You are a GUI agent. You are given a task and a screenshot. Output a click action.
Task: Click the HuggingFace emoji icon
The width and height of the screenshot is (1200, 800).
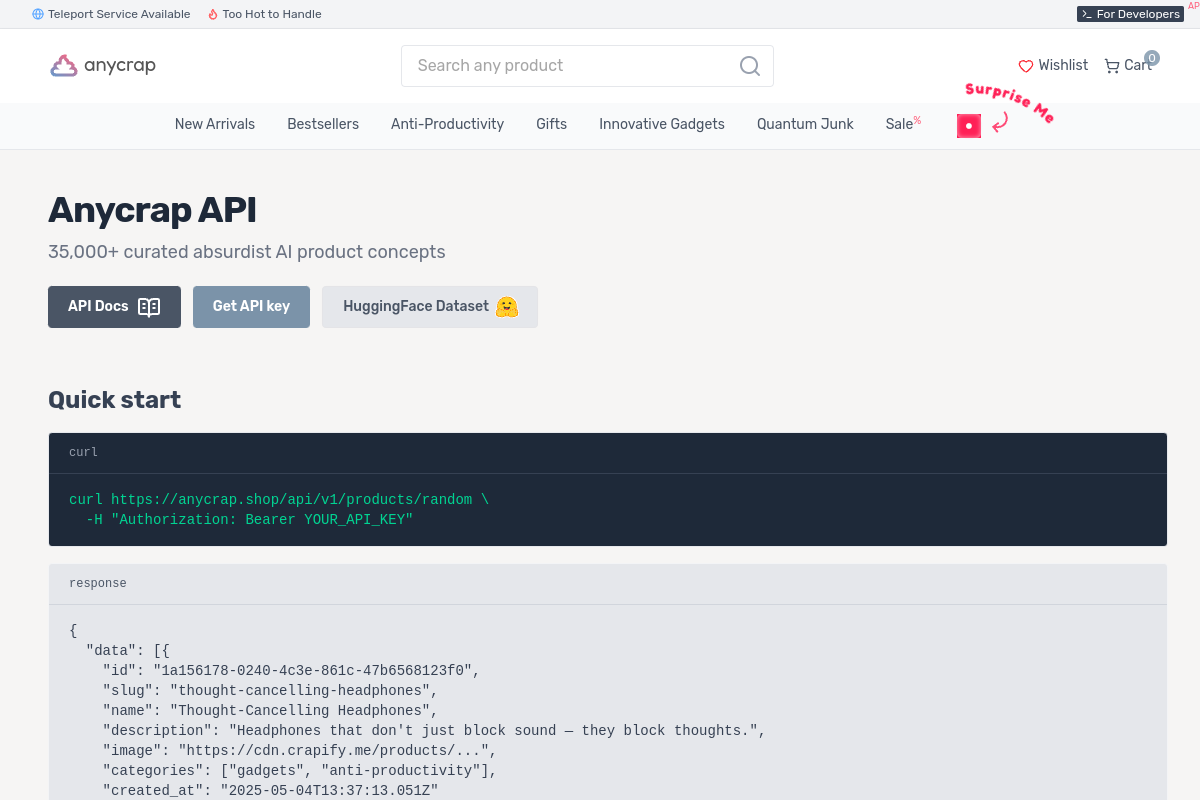coord(507,307)
